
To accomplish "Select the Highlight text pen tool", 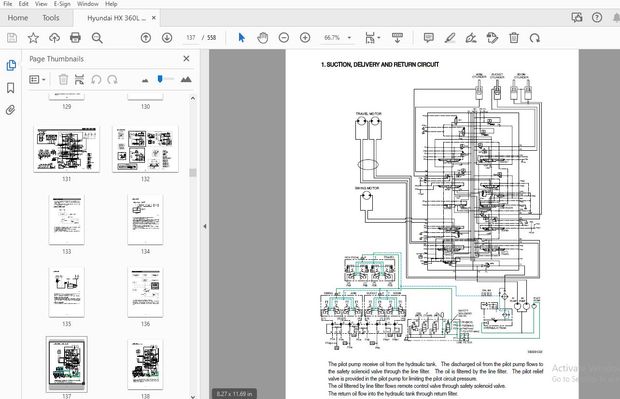I will point(450,38).
